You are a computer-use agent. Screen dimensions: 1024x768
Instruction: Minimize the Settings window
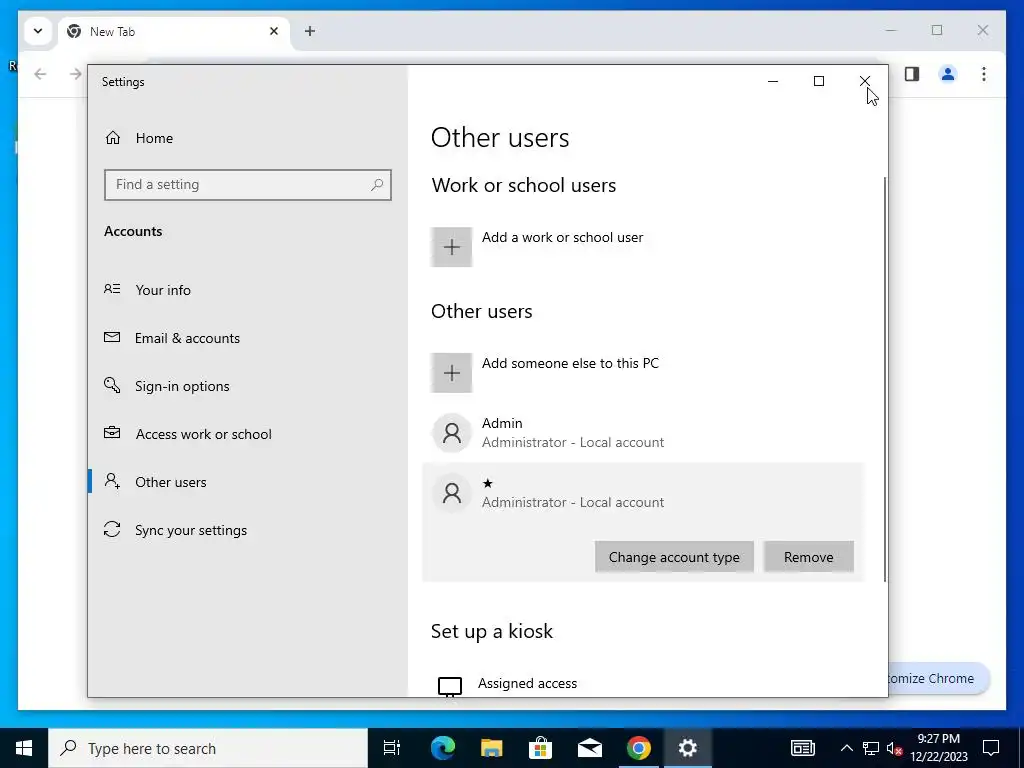[x=773, y=81]
